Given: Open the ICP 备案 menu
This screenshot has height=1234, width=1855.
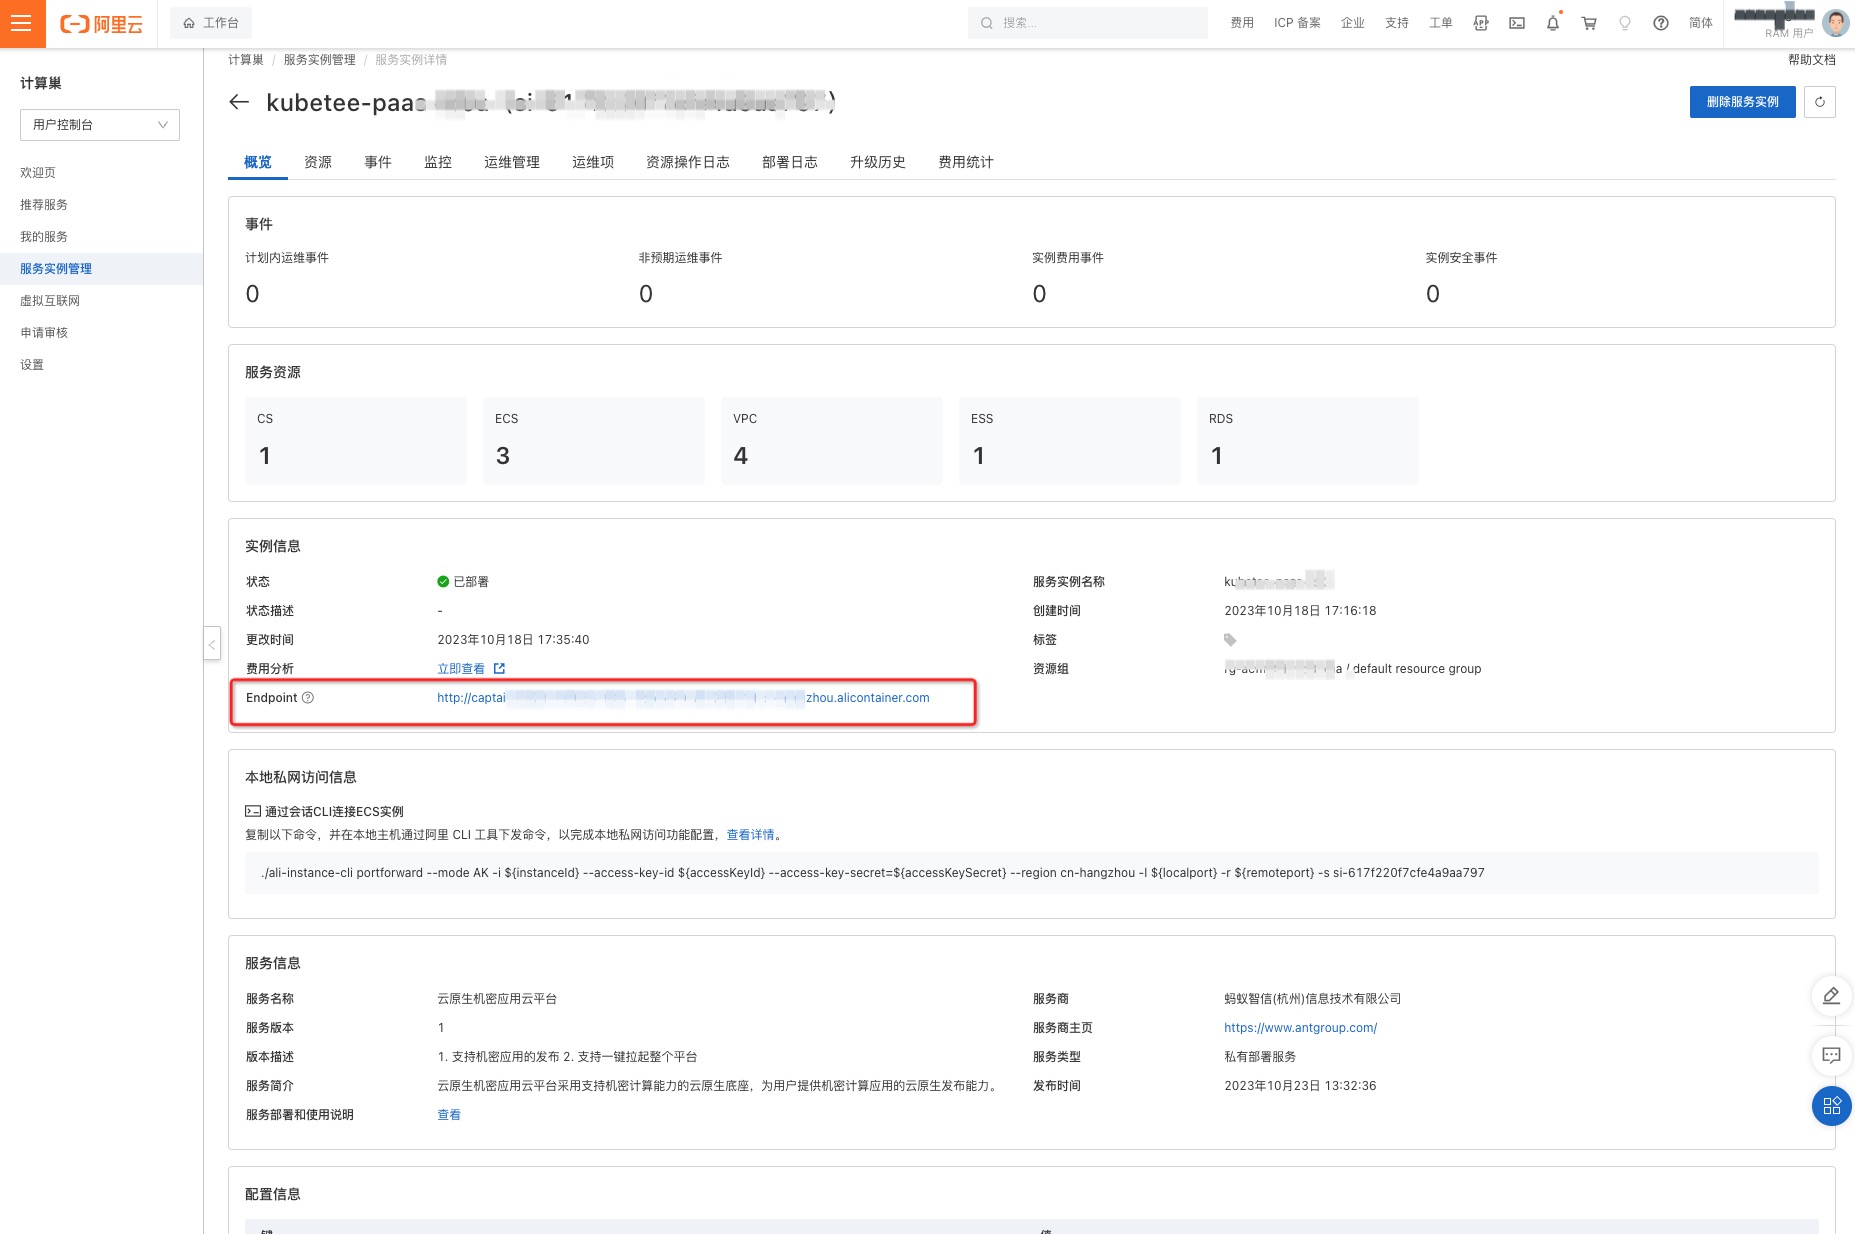Looking at the screenshot, I should point(1297,23).
